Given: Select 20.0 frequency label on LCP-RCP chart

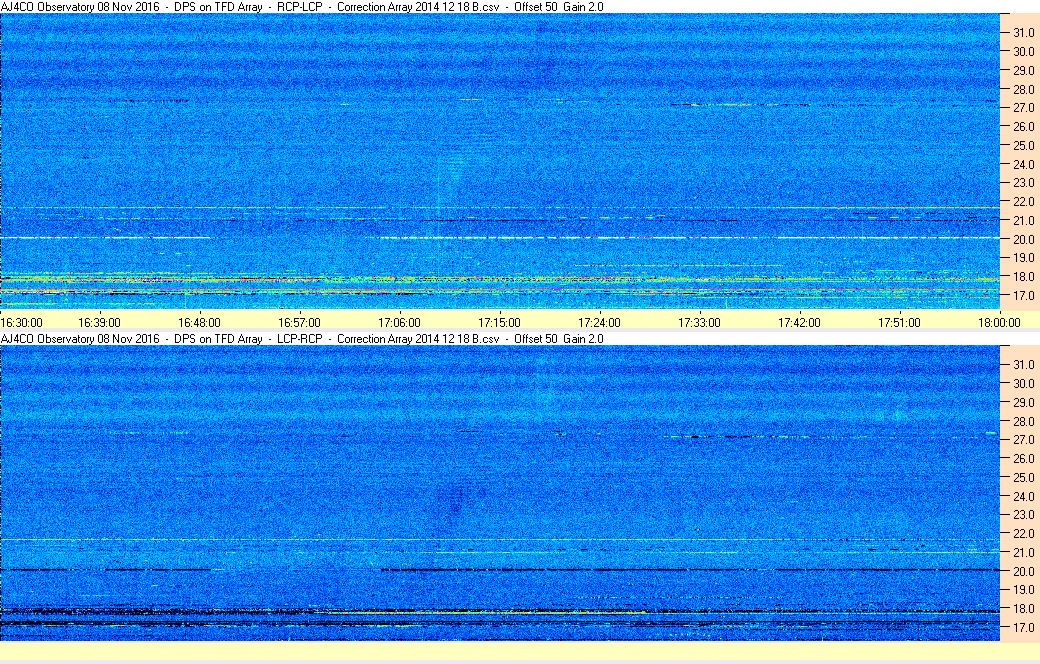Looking at the screenshot, I should coord(1023,571).
